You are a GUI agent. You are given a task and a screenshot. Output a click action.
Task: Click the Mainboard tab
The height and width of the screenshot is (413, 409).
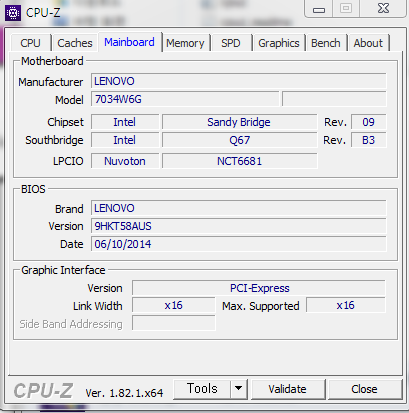coord(129,42)
